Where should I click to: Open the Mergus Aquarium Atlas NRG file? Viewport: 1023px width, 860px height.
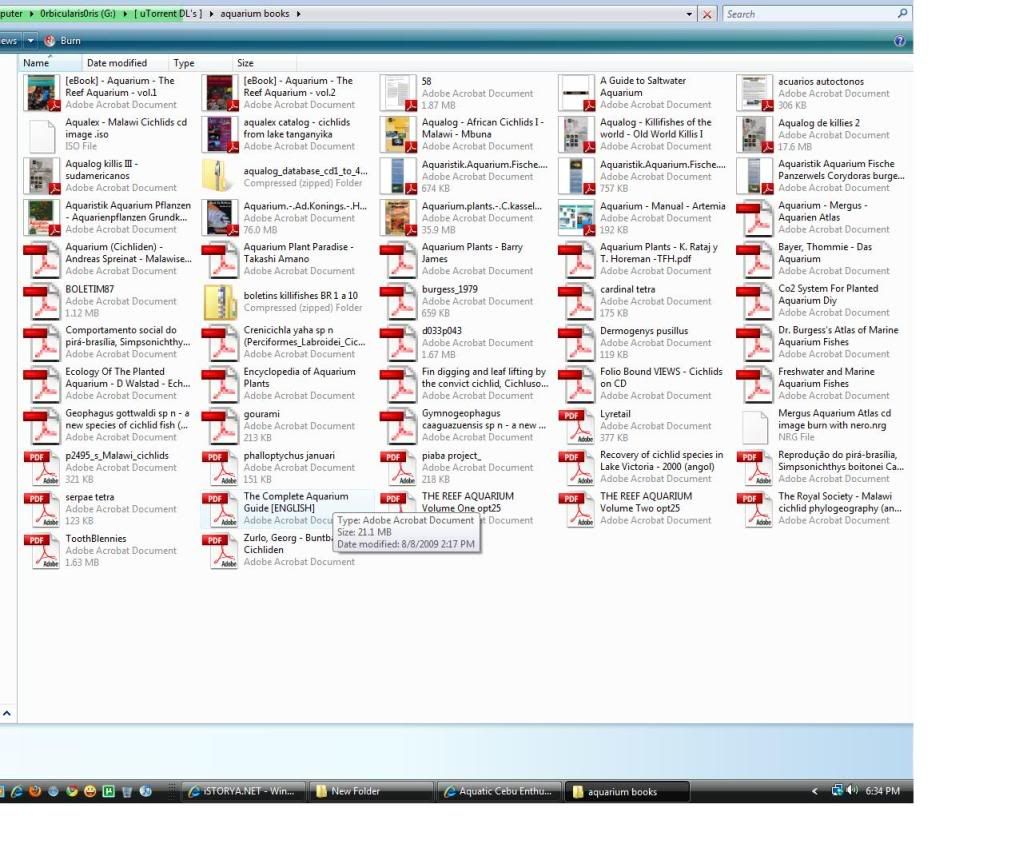(834, 419)
